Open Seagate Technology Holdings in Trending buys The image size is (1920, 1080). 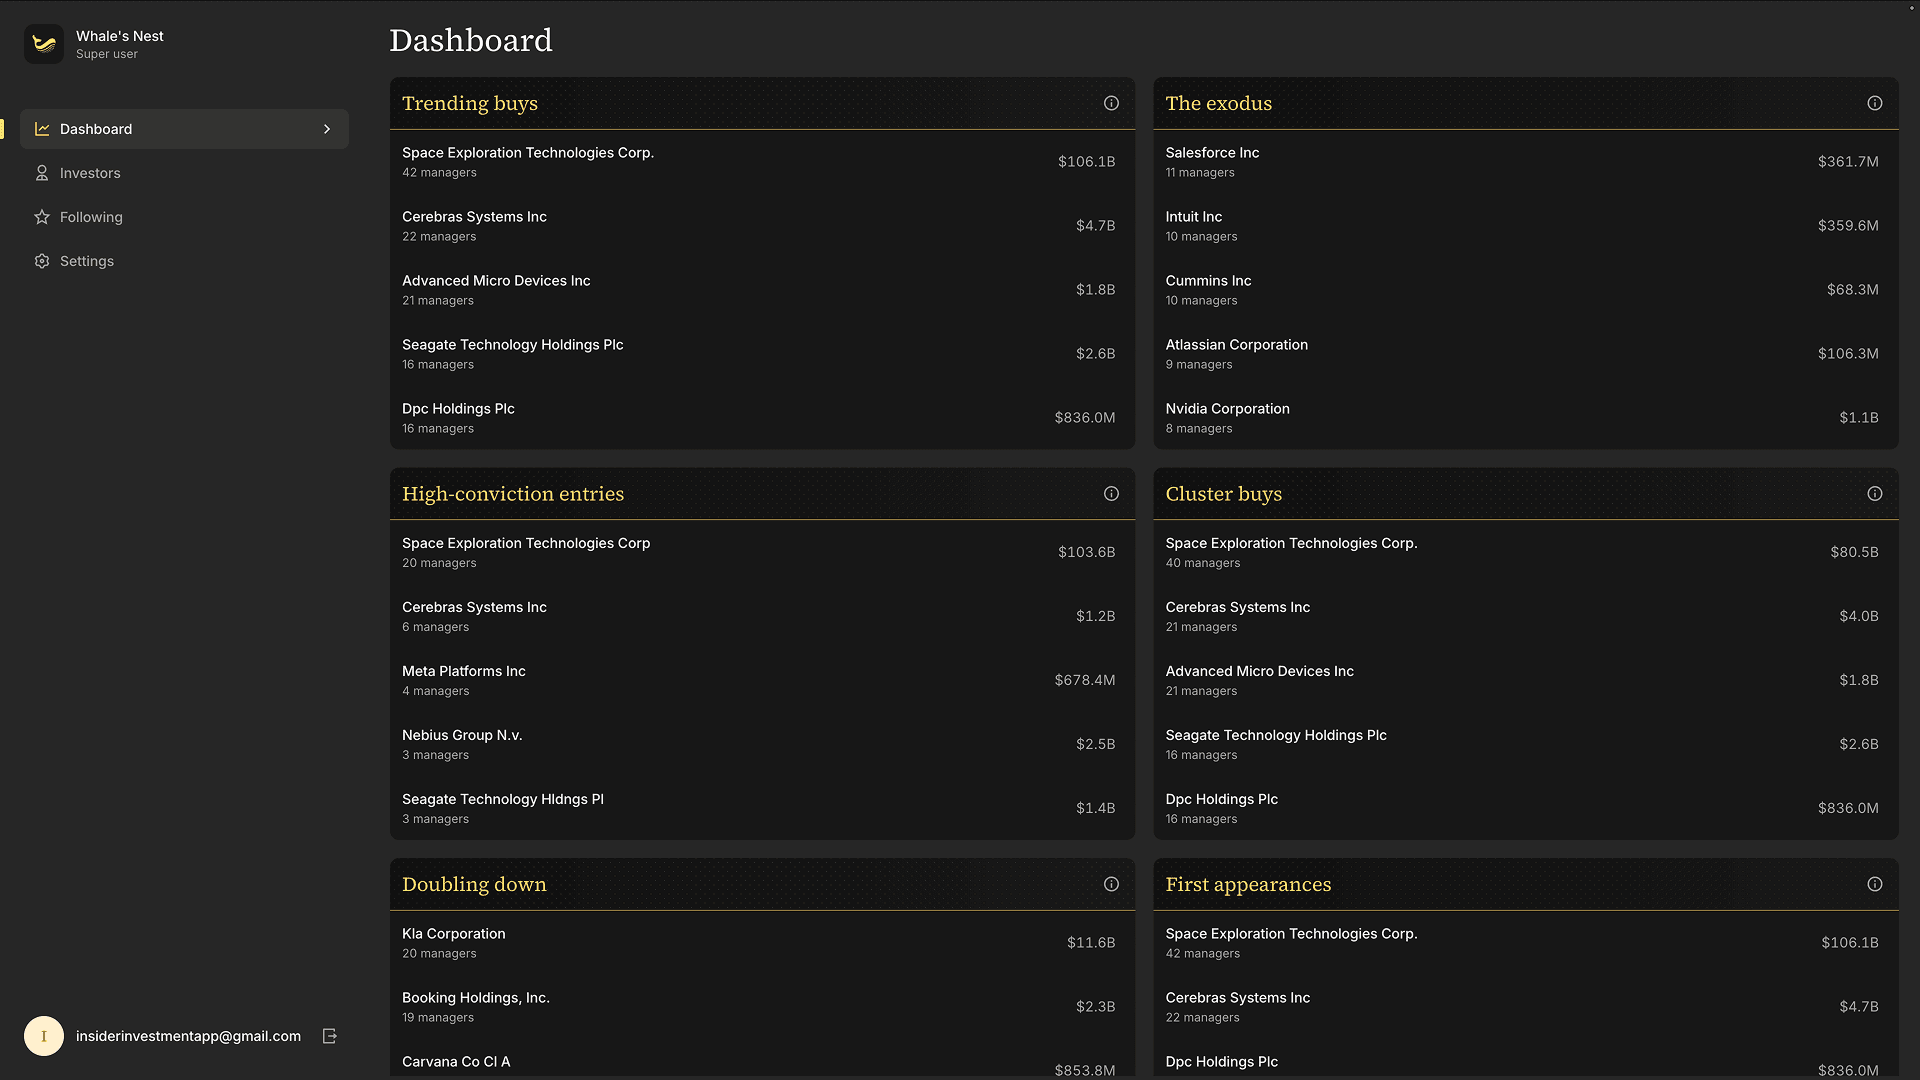(762, 354)
